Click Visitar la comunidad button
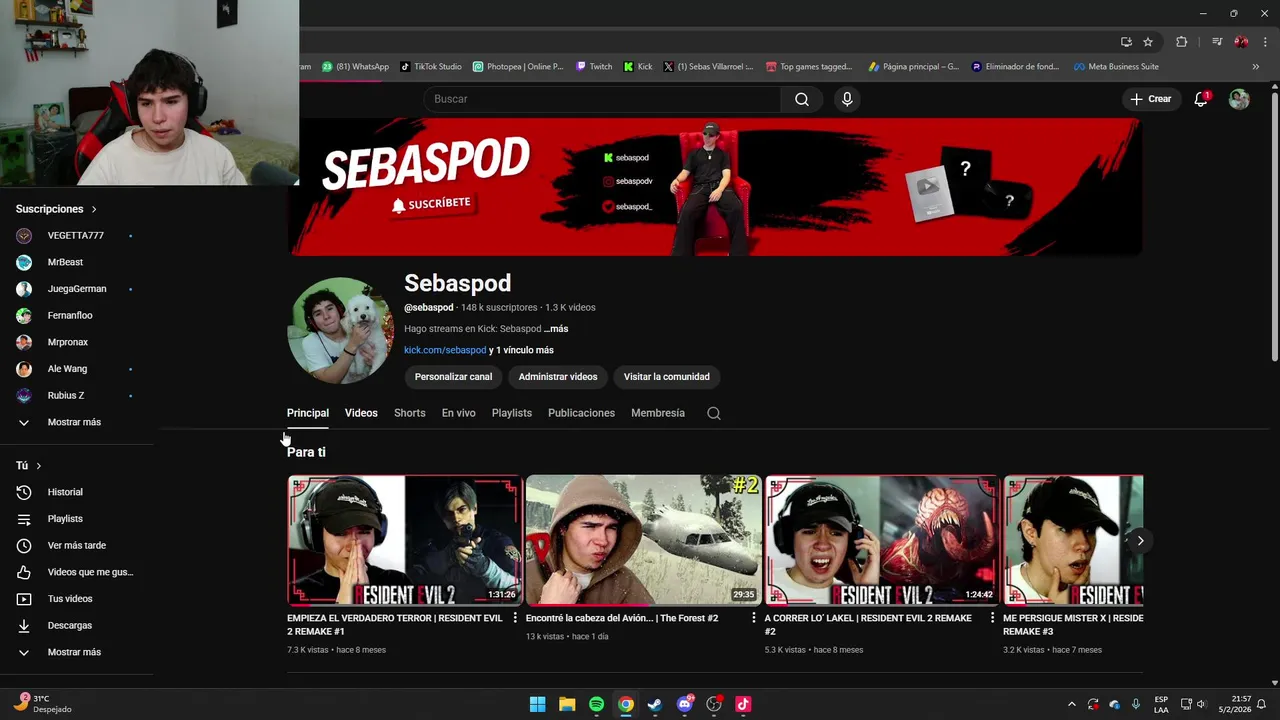 click(667, 377)
